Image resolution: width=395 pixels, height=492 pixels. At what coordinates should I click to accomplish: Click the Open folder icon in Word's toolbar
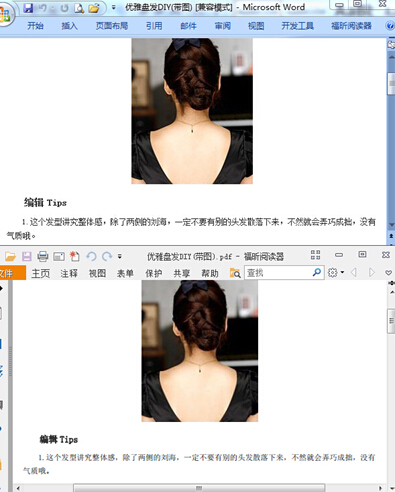[94, 8]
